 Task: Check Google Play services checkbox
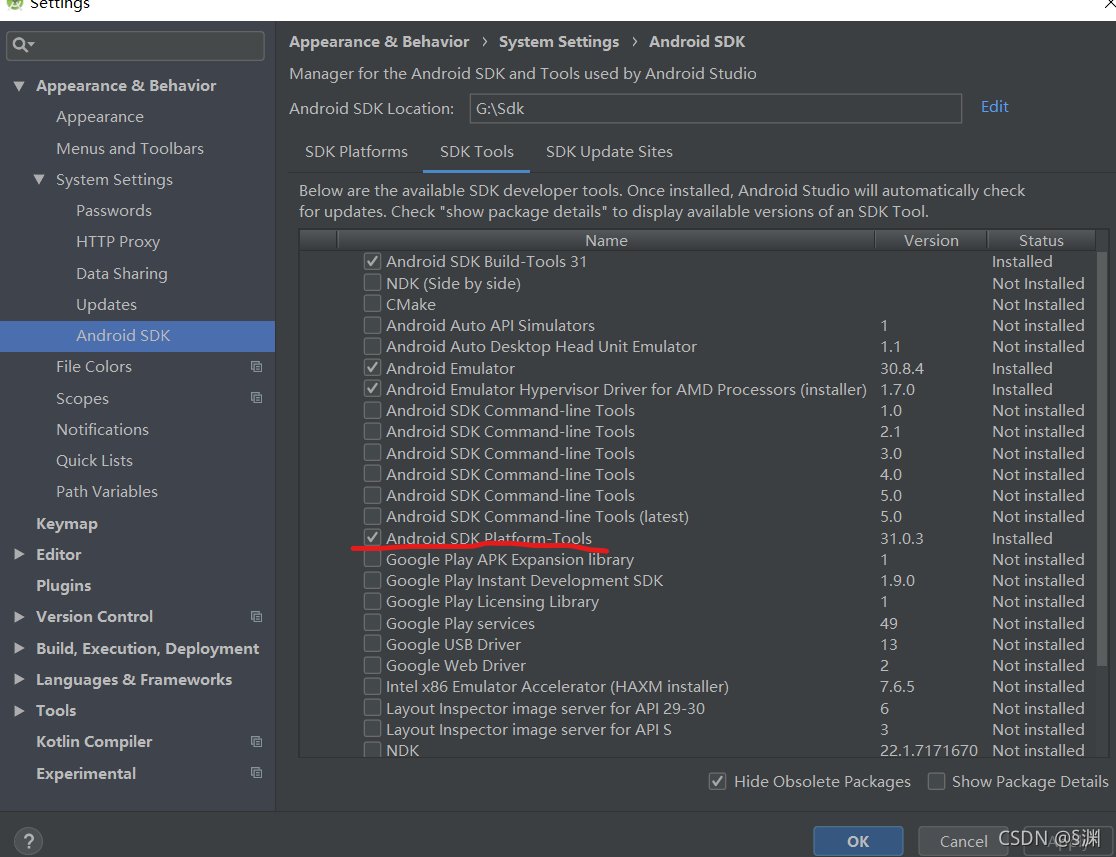point(372,623)
